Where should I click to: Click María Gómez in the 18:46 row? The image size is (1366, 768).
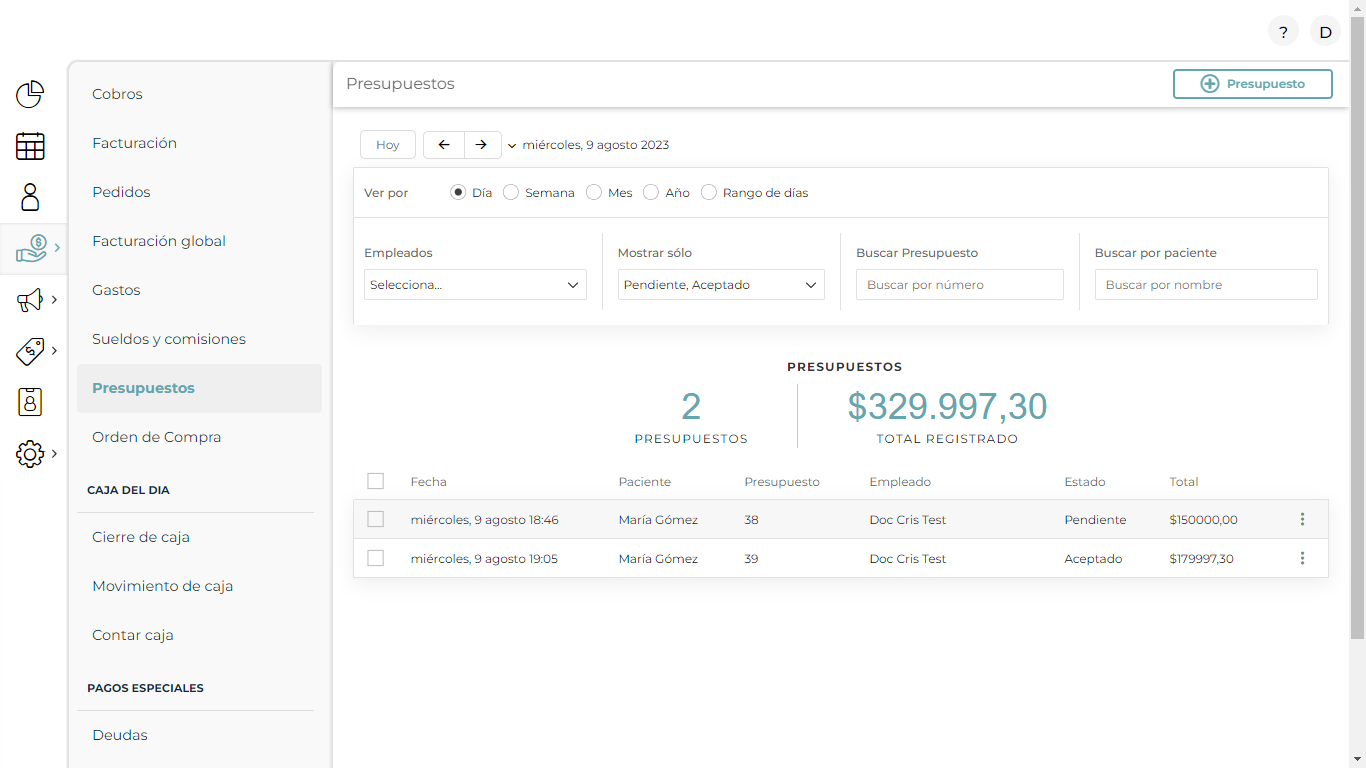coord(658,520)
